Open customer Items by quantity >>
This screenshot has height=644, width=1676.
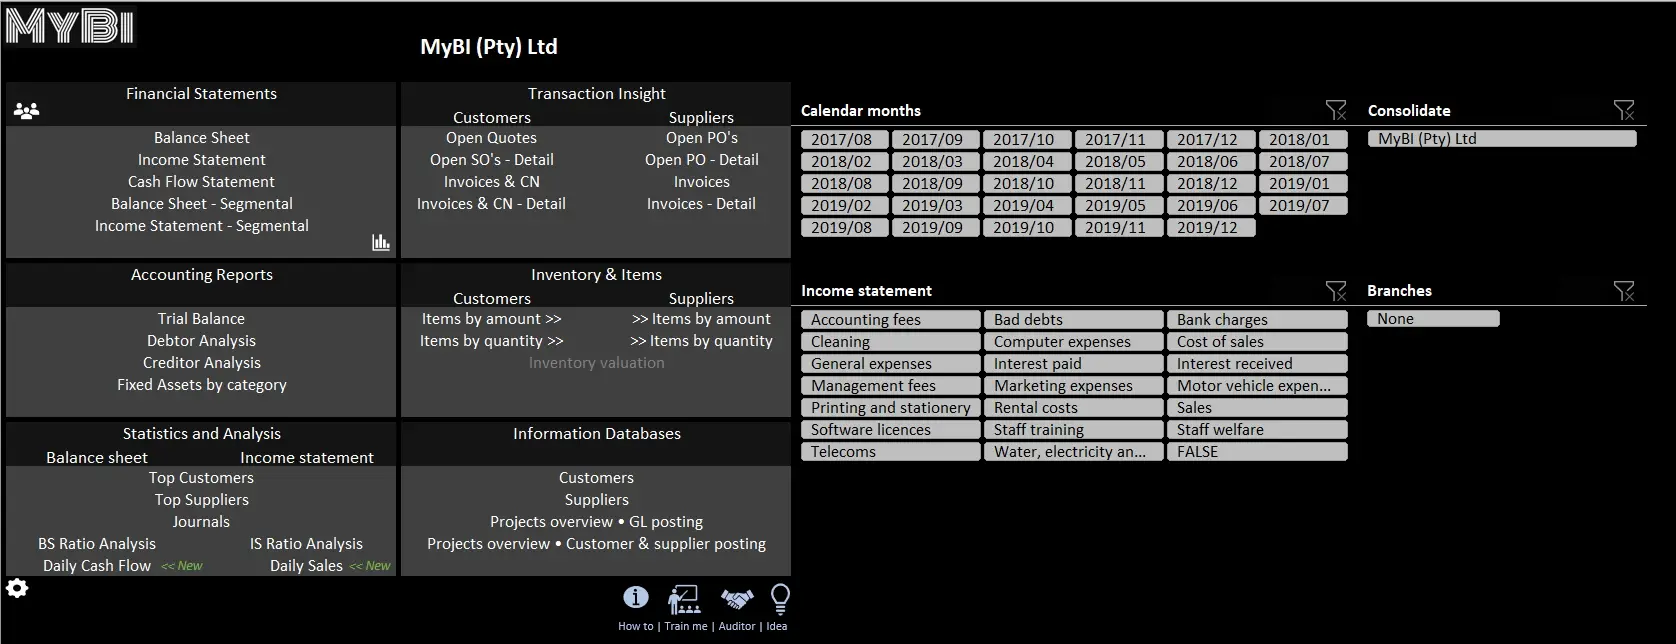coord(492,341)
